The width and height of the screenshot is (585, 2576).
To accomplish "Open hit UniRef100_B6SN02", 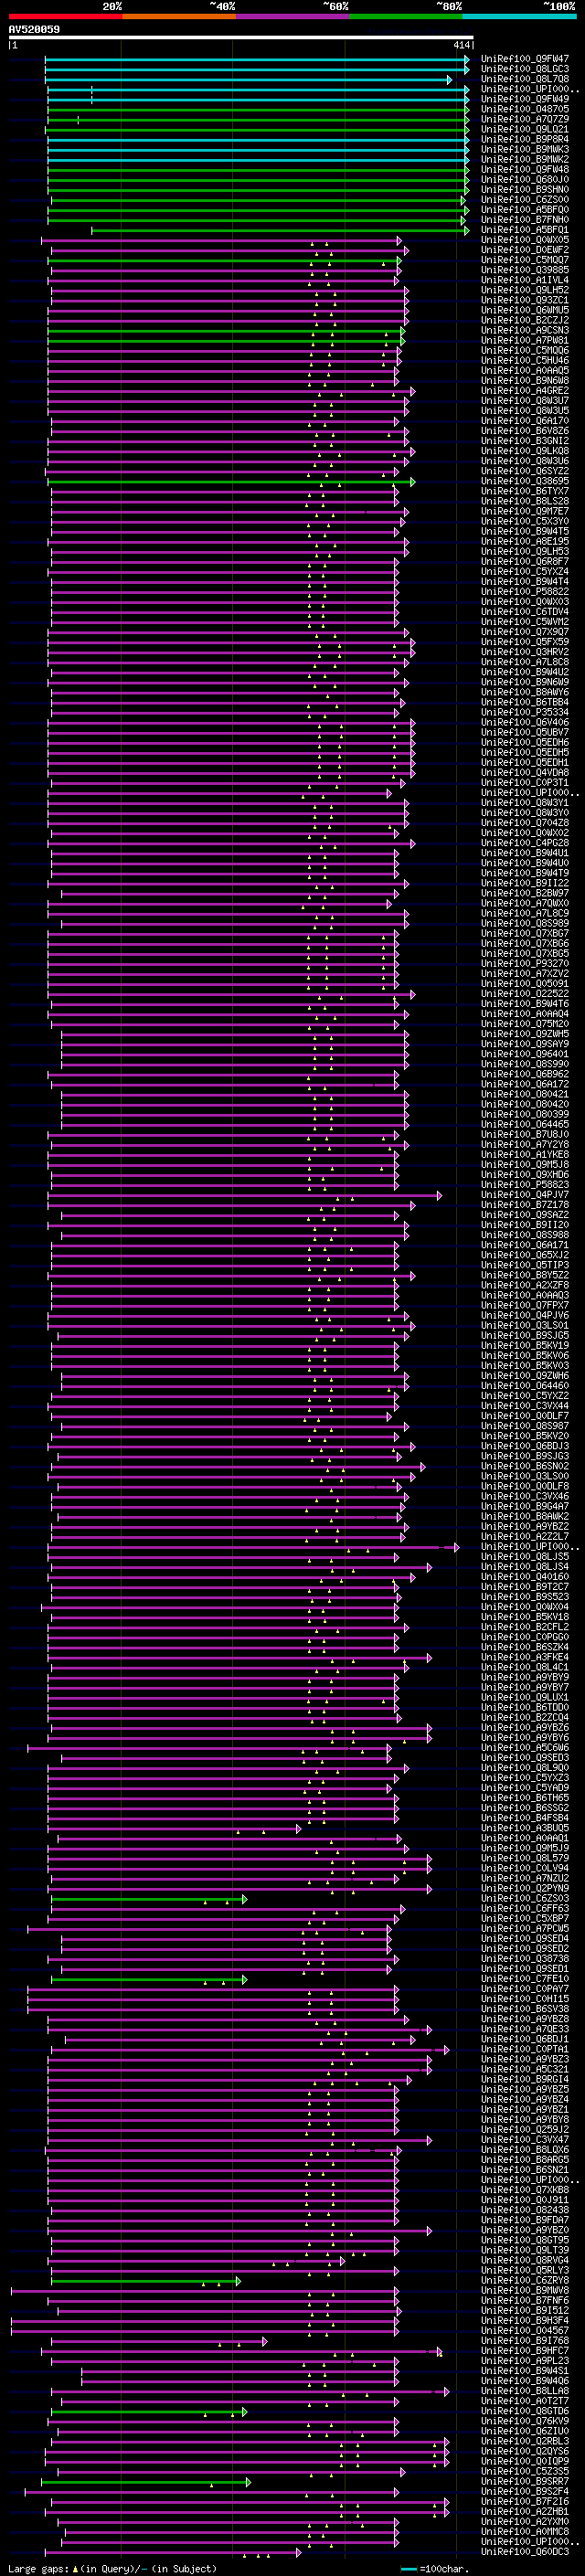I will (x=525, y=1466).
